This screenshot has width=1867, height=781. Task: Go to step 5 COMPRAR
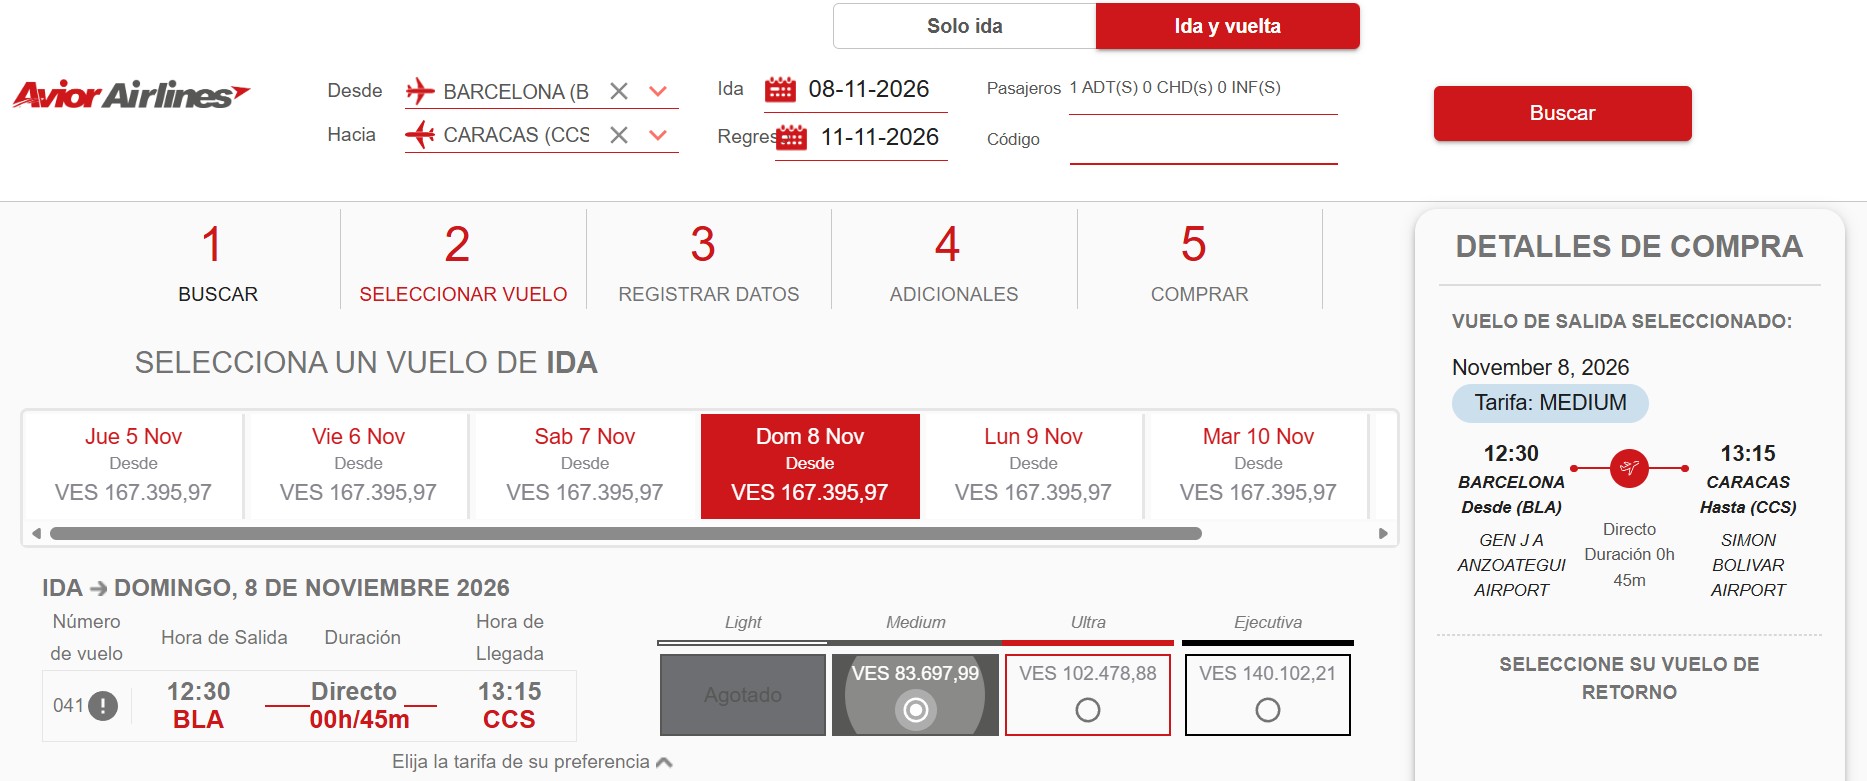(x=1199, y=263)
